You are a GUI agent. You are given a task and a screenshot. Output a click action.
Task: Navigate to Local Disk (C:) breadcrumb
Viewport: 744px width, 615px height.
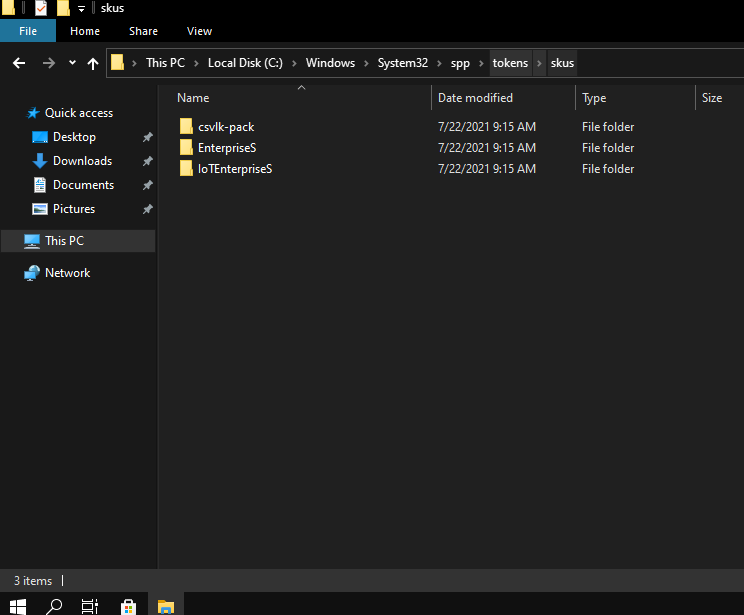point(245,63)
